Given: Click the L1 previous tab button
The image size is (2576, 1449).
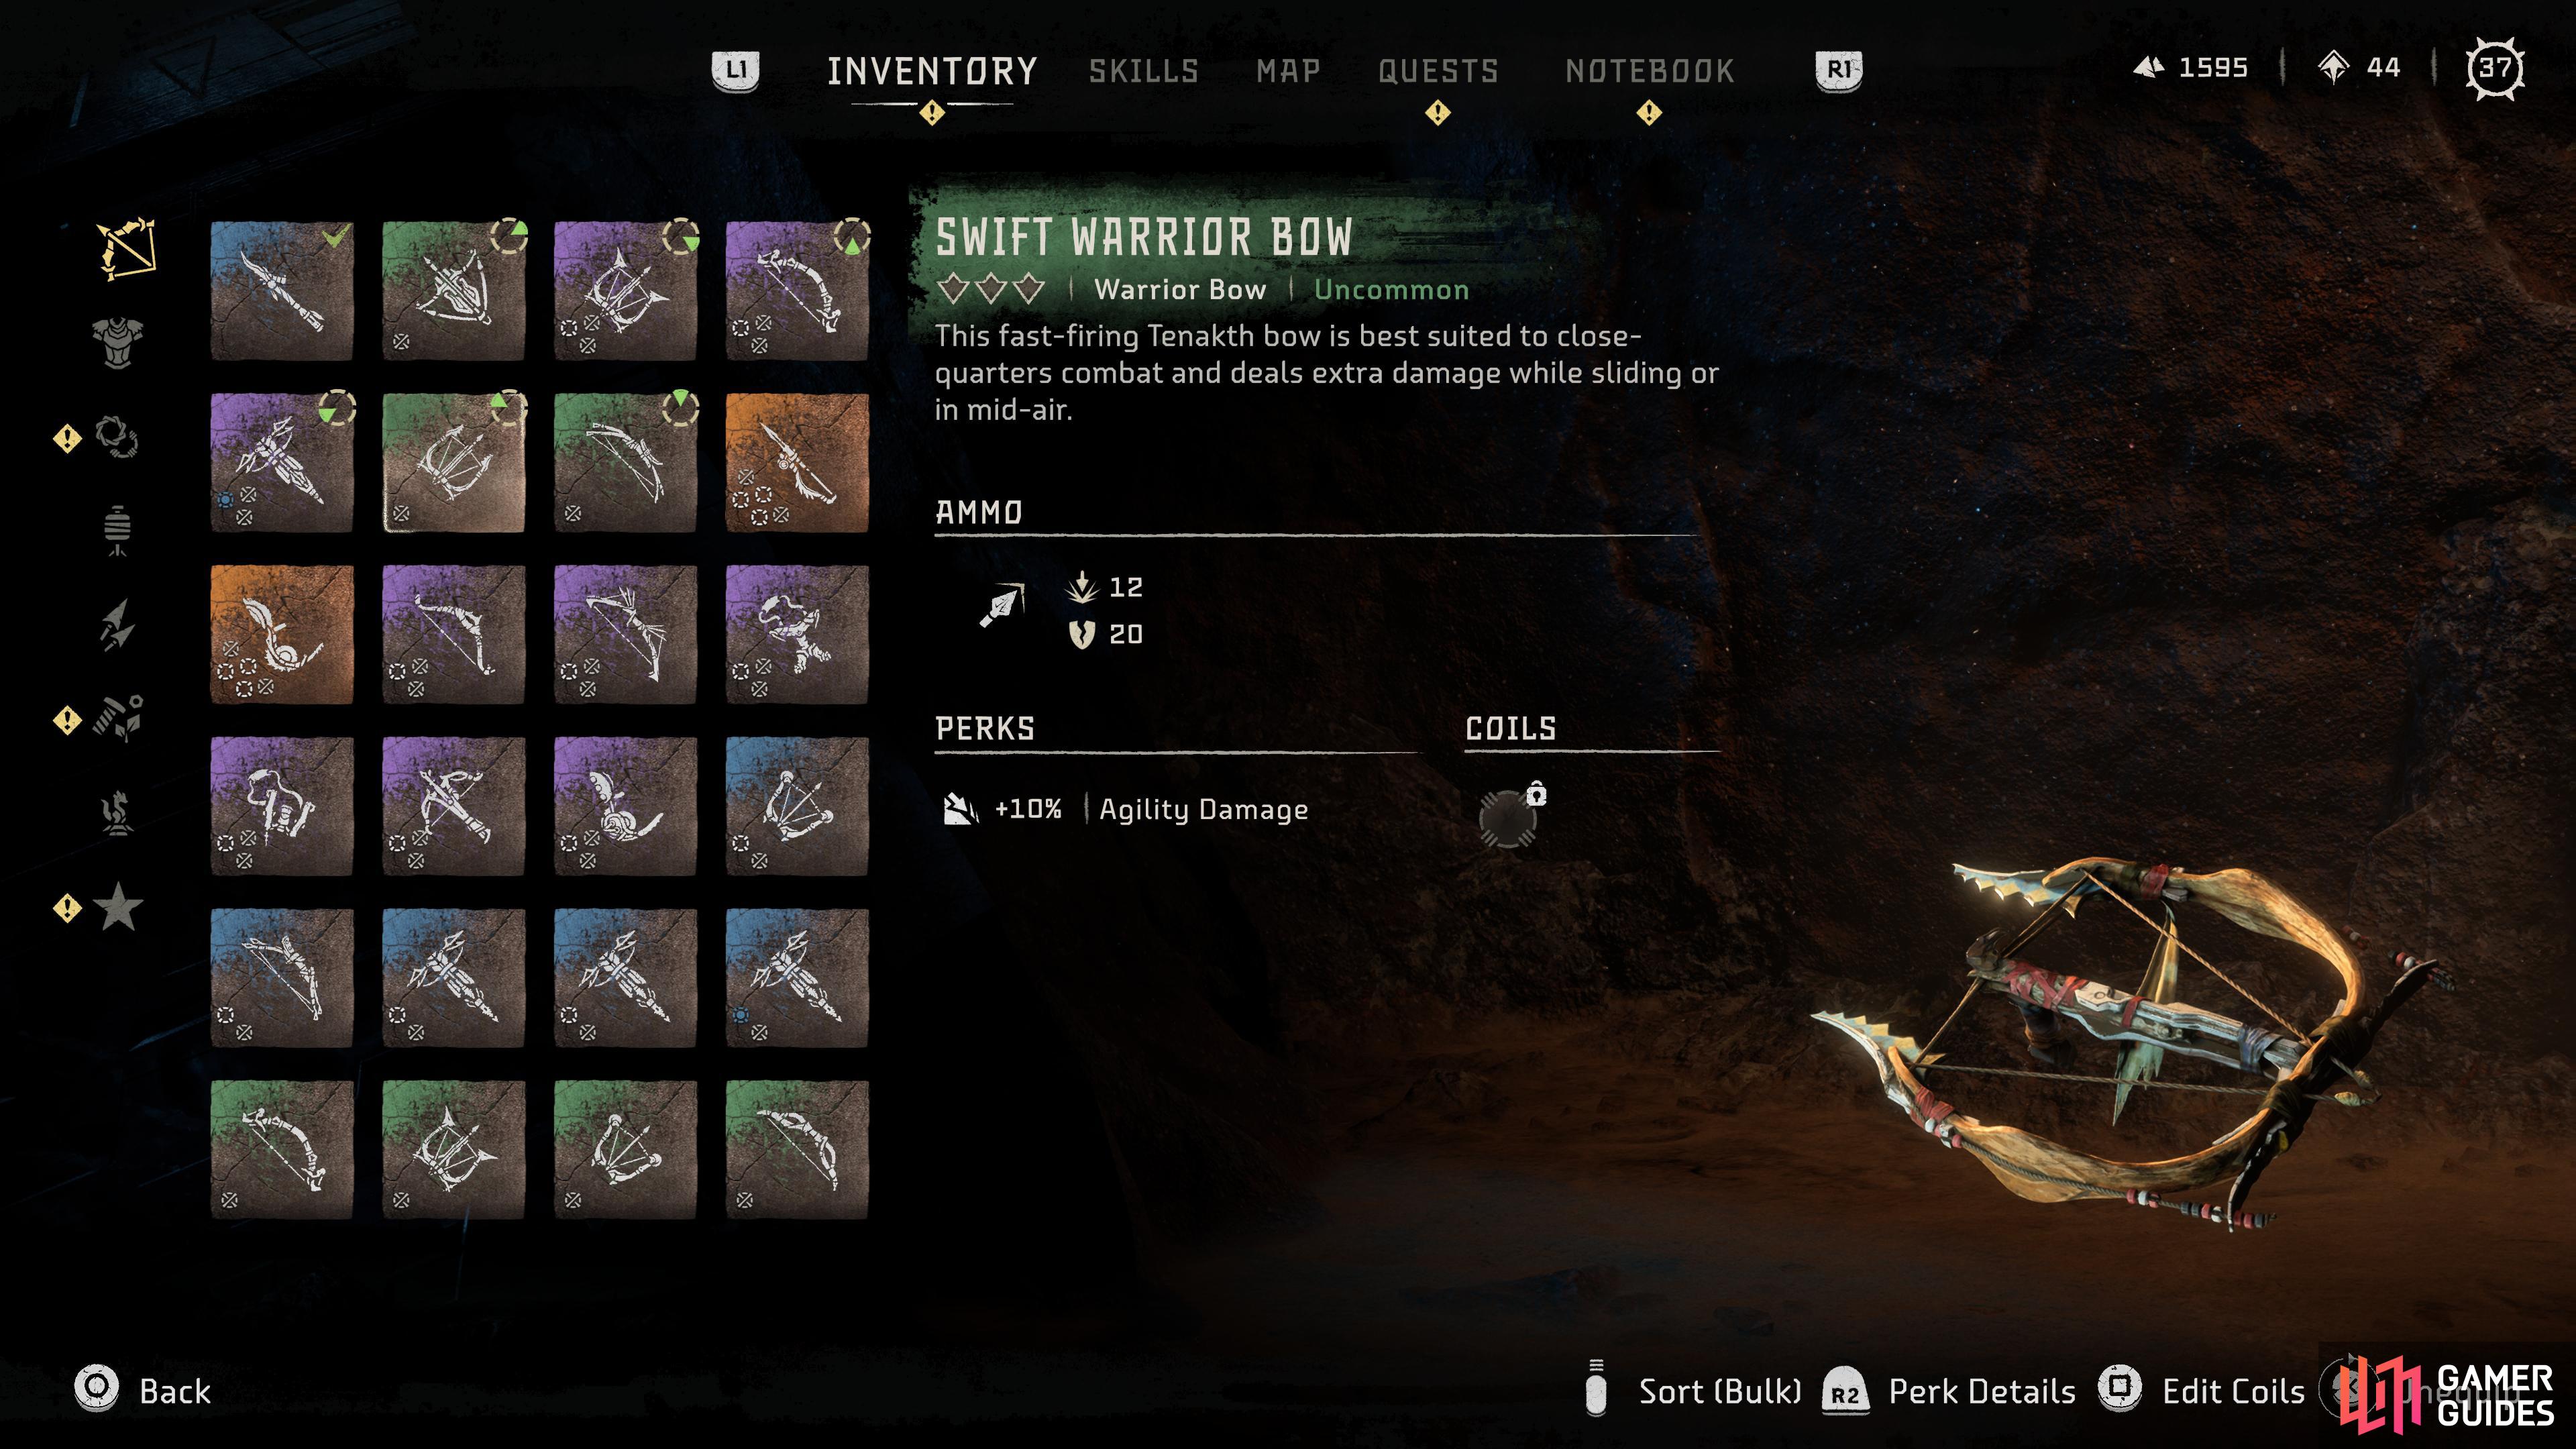Looking at the screenshot, I should click(735, 70).
